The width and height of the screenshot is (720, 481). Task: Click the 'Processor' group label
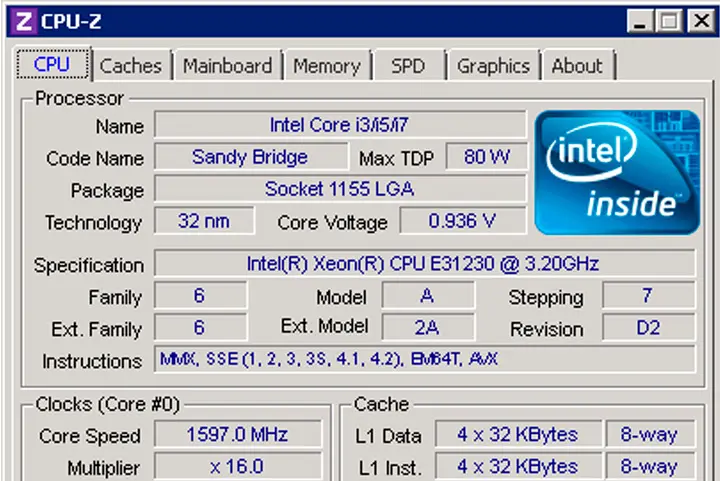pyautogui.click(x=79, y=98)
